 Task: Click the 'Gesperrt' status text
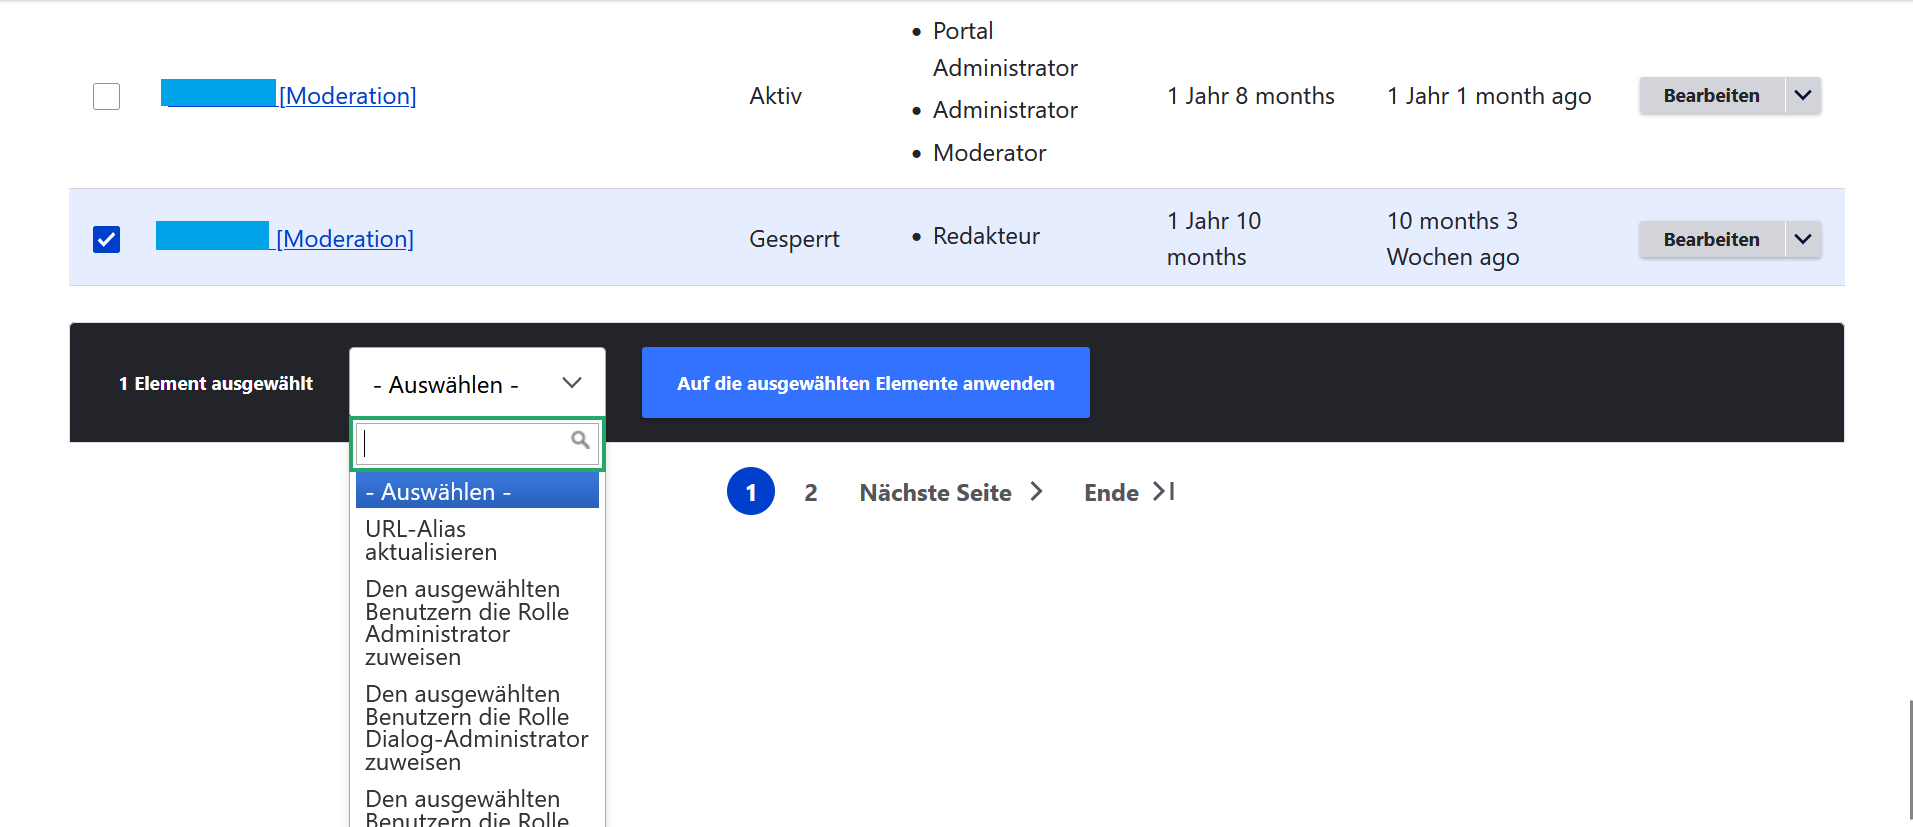795,239
